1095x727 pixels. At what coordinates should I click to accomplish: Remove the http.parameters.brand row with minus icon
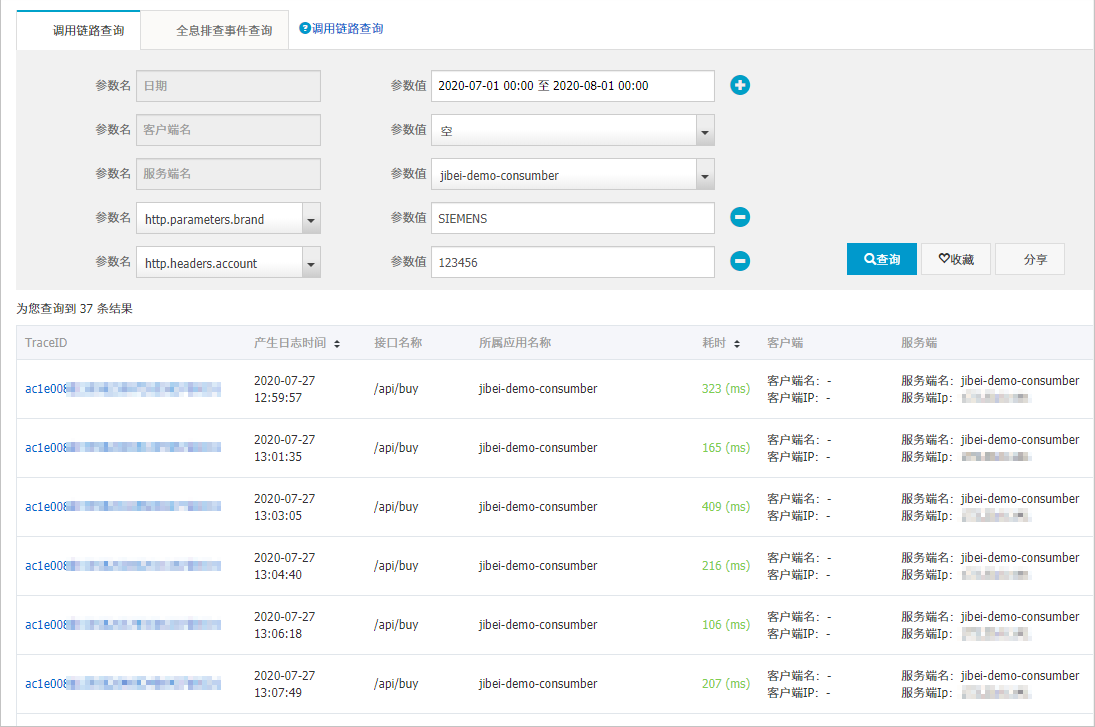(740, 217)
